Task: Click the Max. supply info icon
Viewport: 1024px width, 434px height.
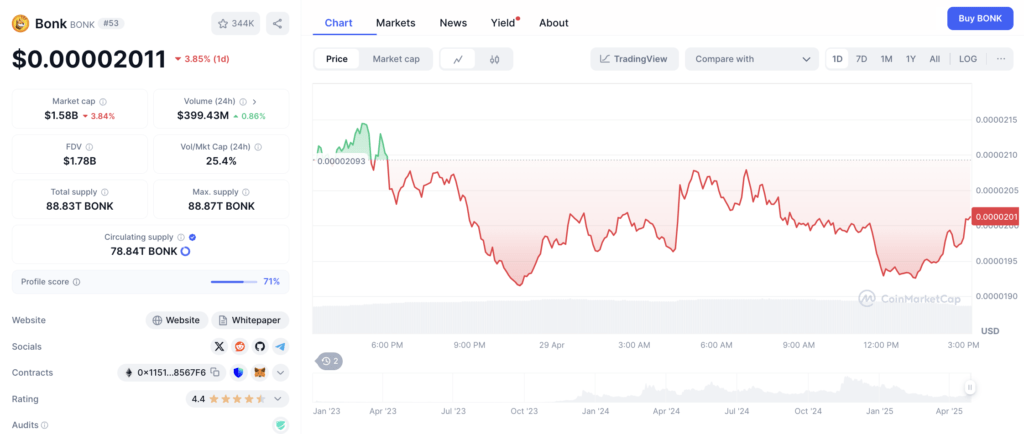Action: (x=246, y=193)
